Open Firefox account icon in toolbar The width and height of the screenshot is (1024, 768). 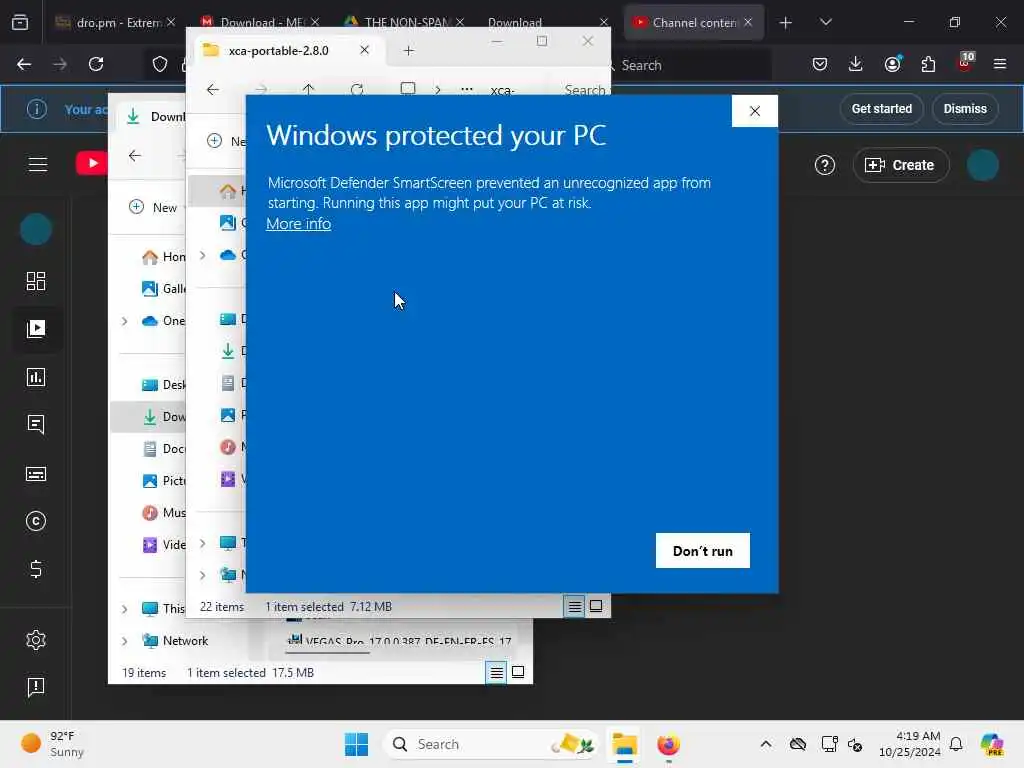coord(892,64)
